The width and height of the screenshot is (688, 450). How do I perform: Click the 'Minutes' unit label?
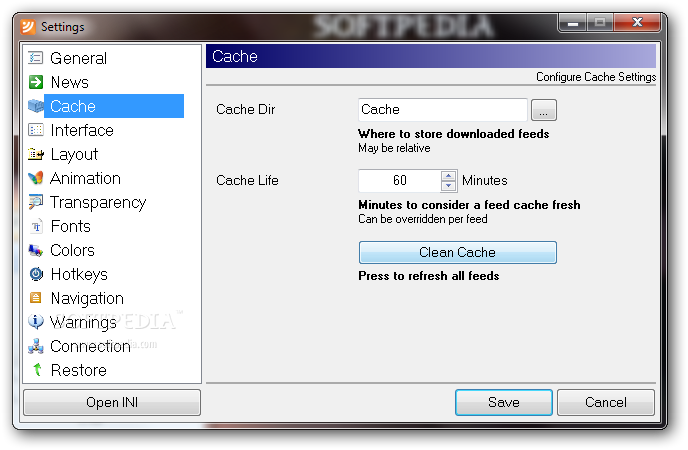484,181
